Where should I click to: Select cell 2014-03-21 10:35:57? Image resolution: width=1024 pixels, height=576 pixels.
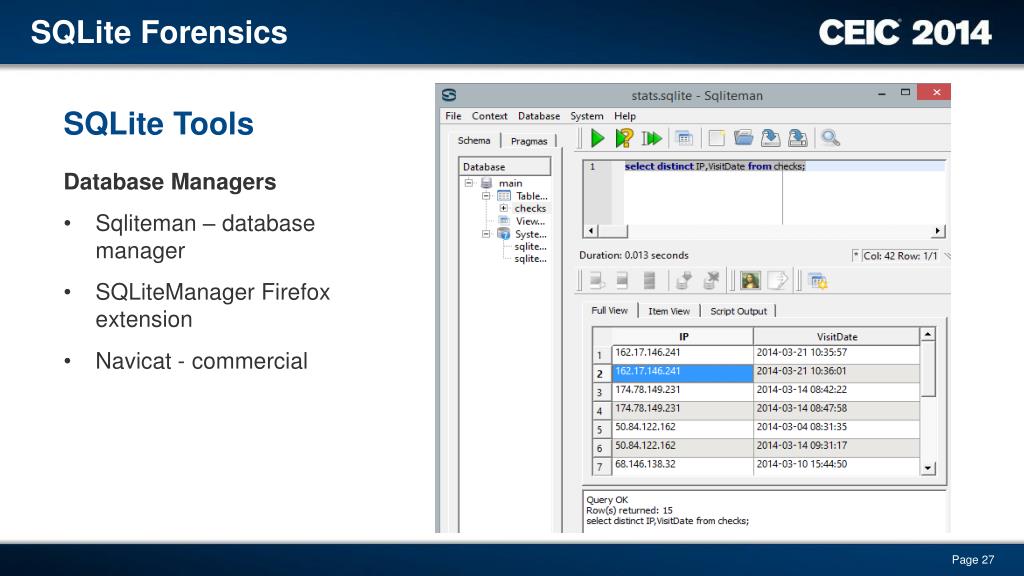836,353
